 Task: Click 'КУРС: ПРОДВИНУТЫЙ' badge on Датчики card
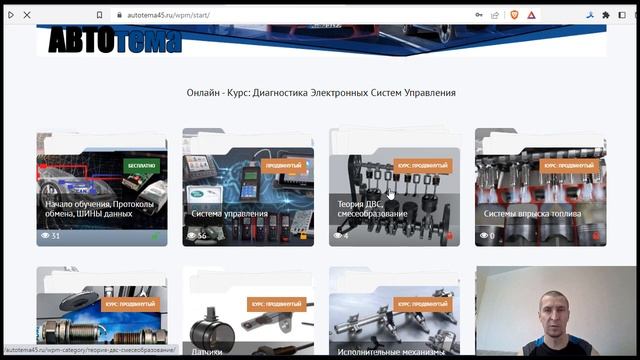click(x=276, y=304)
